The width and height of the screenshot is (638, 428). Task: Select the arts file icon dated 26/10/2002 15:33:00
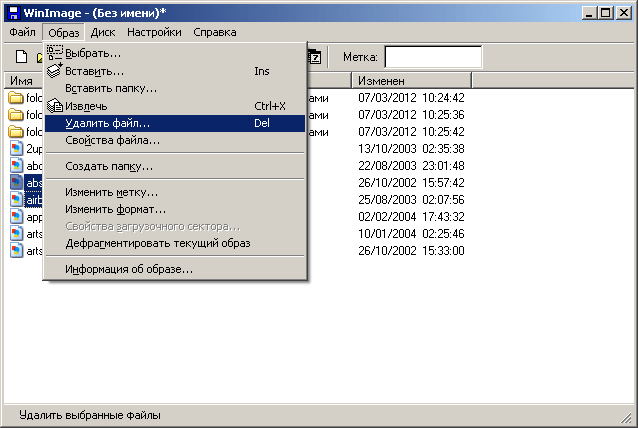[16, 251]
